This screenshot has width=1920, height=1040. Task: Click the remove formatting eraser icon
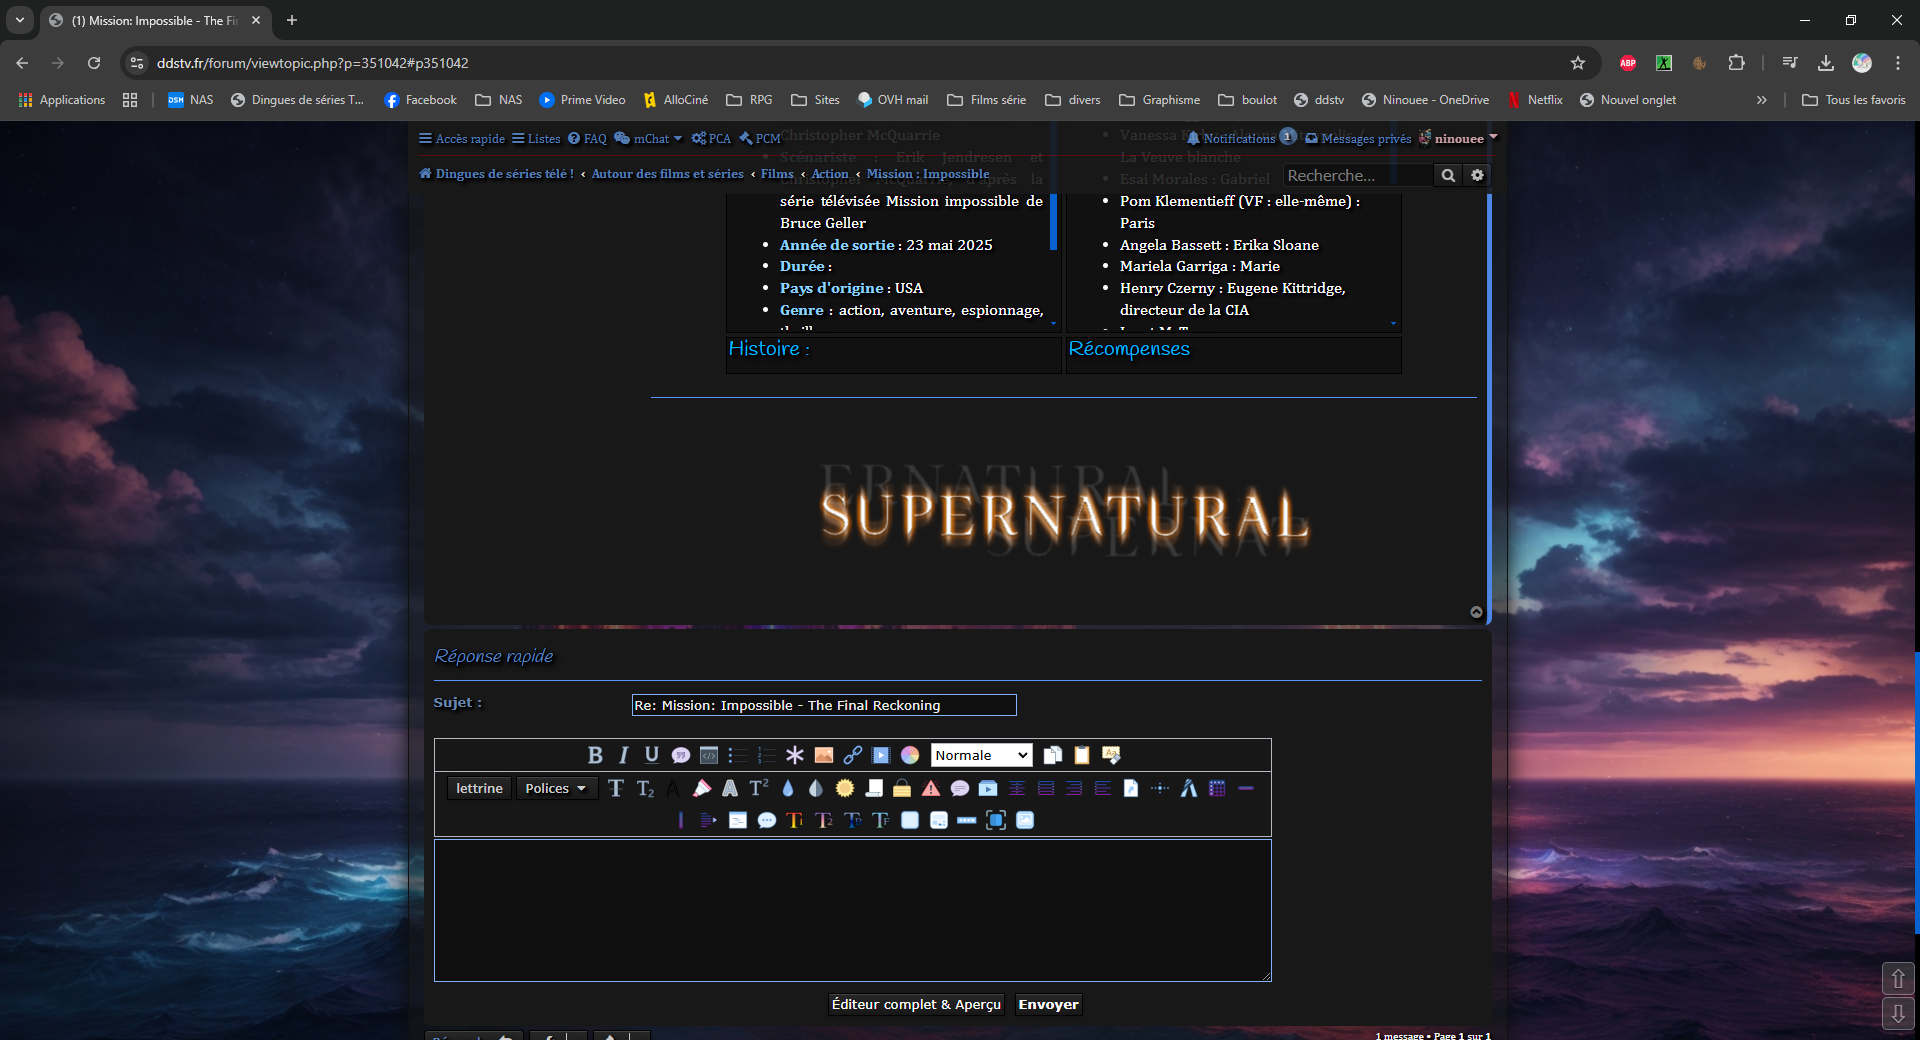point(1111,755)
